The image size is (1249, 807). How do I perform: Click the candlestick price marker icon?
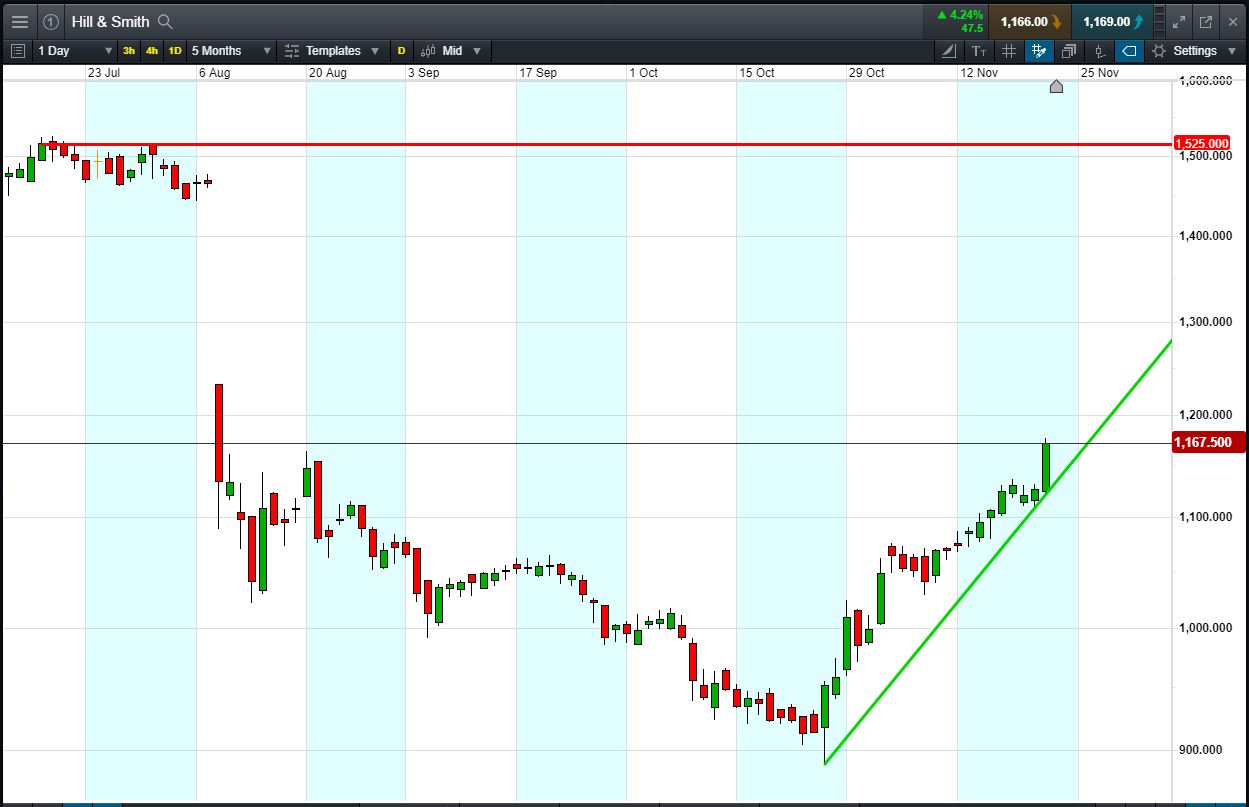(1099, 50)
